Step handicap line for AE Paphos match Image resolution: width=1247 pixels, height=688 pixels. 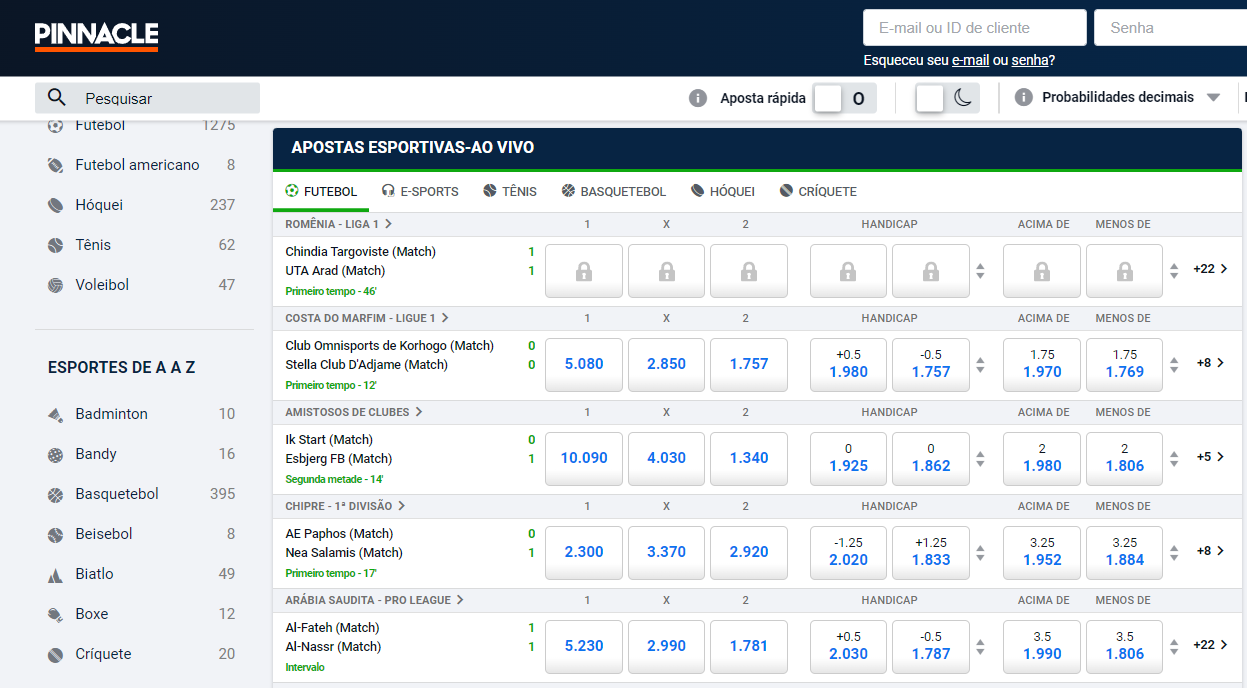pos(980,553)
